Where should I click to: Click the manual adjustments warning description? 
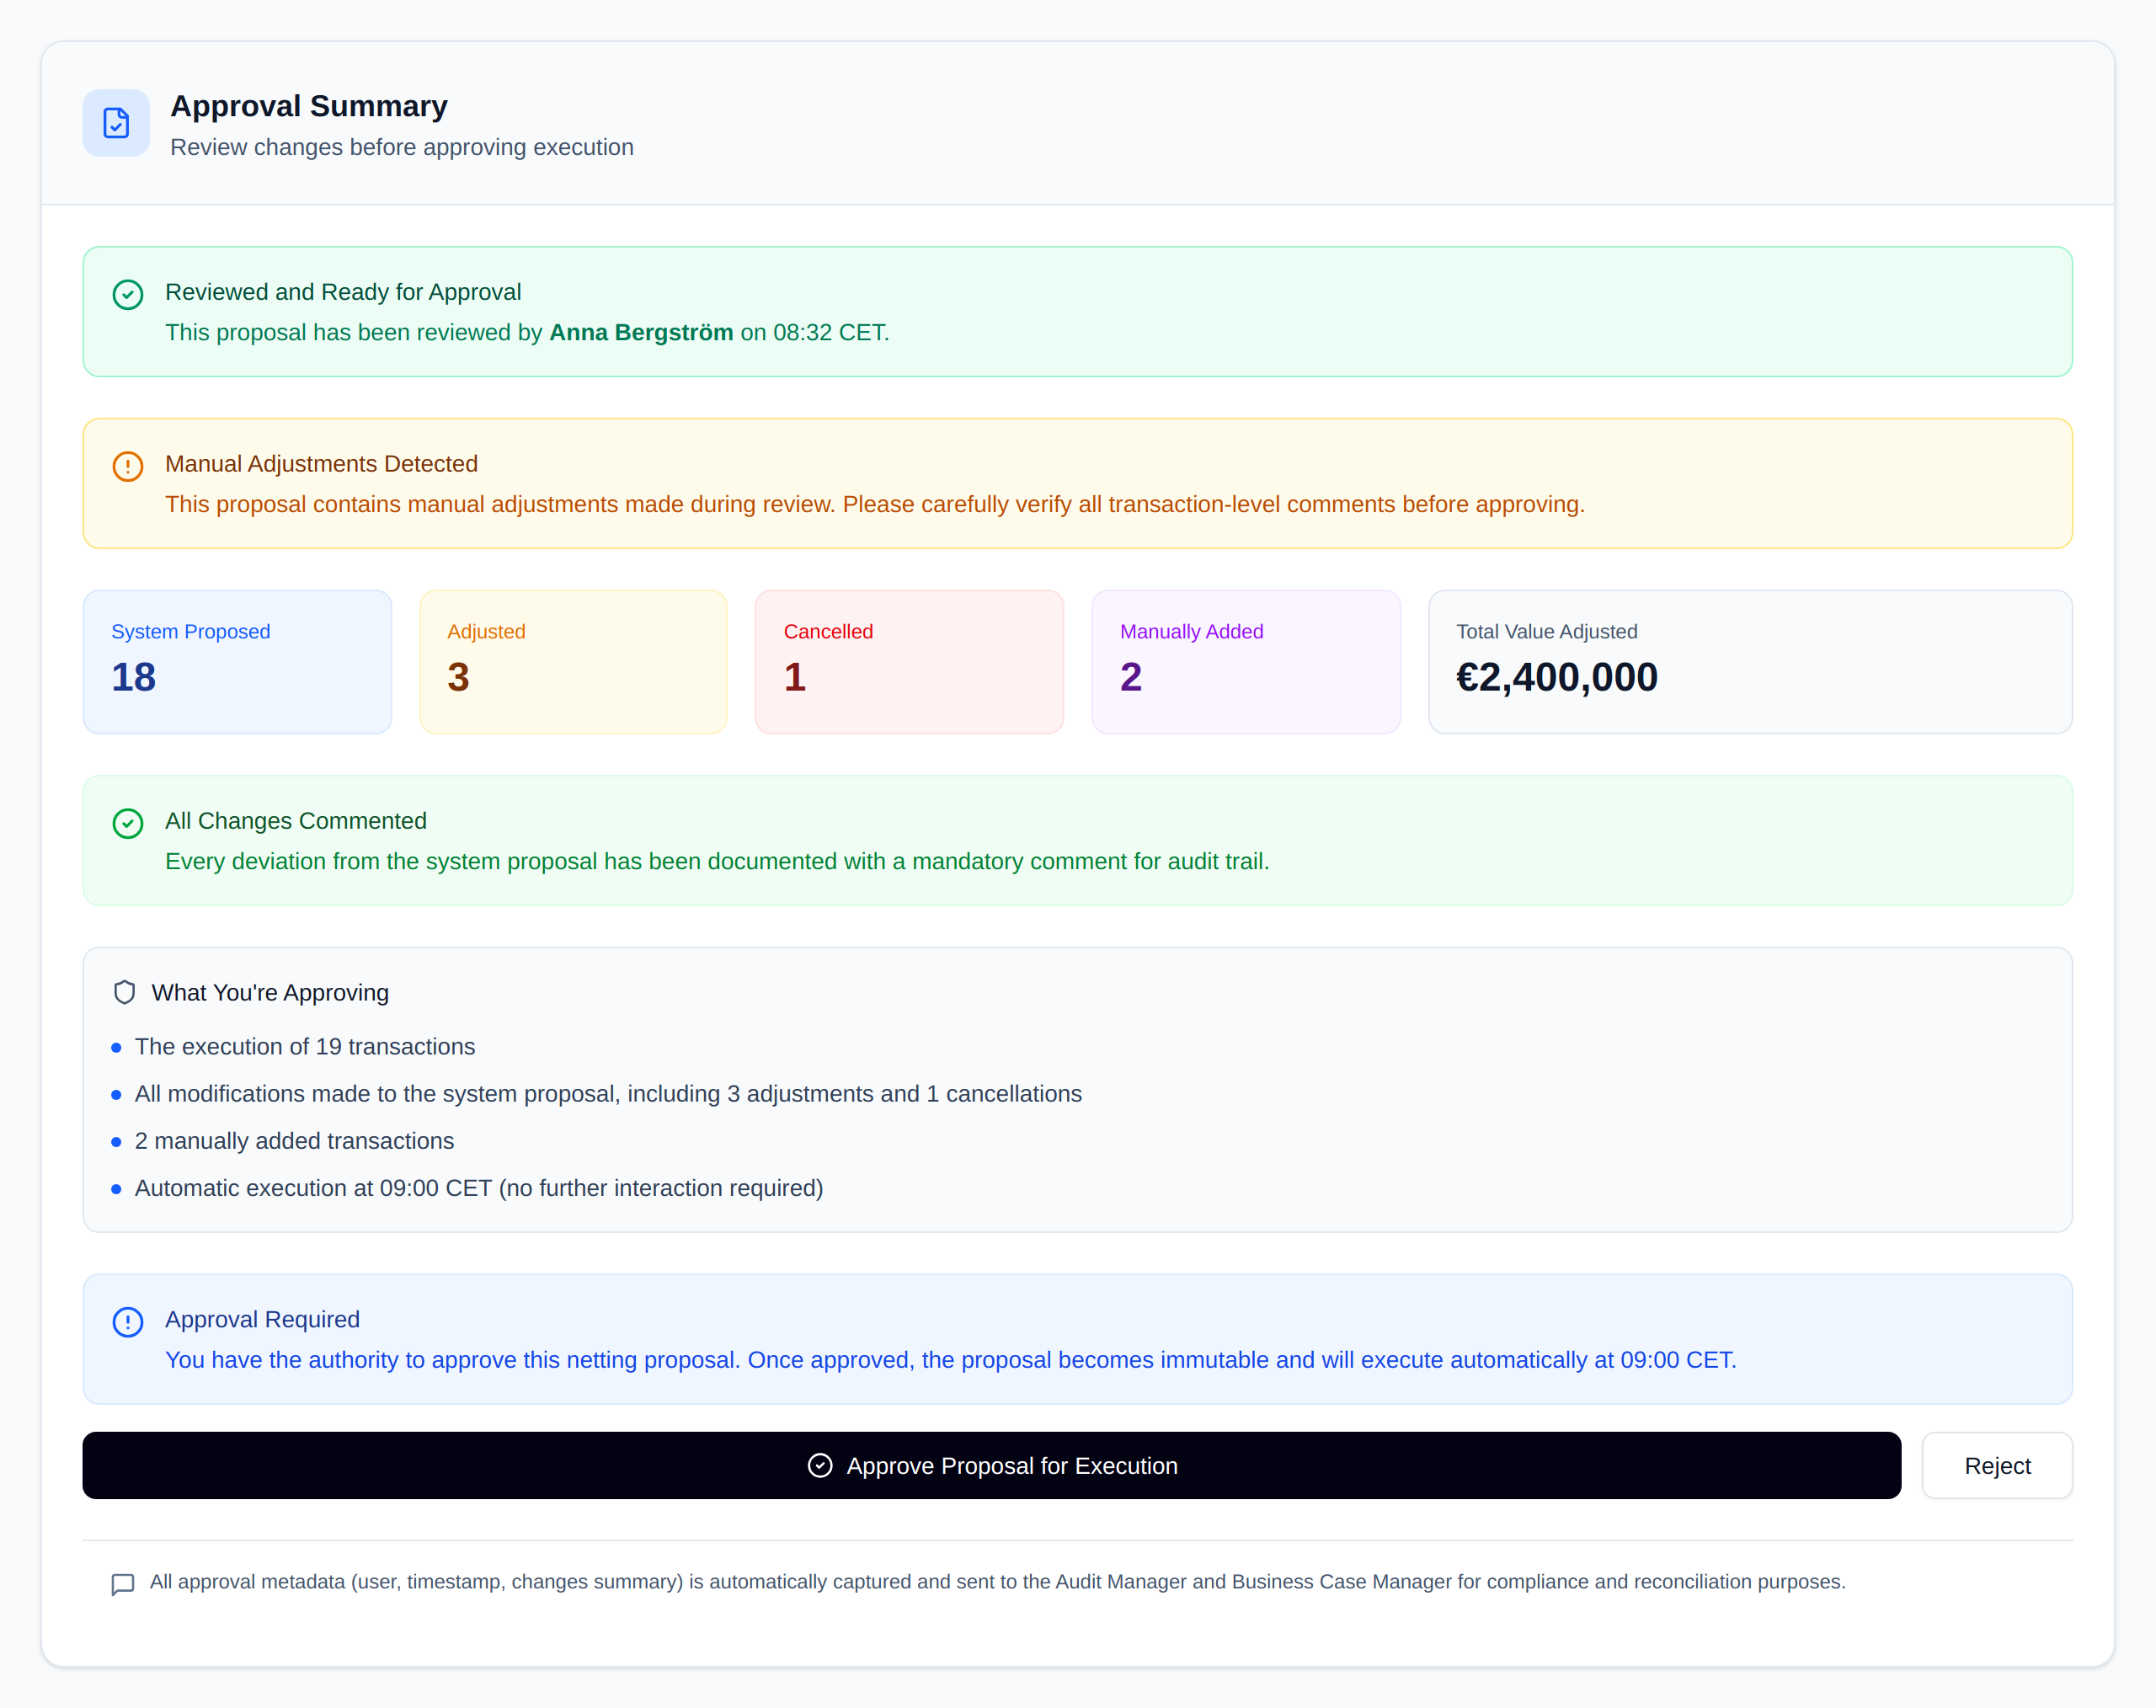(x=875, y=504)
